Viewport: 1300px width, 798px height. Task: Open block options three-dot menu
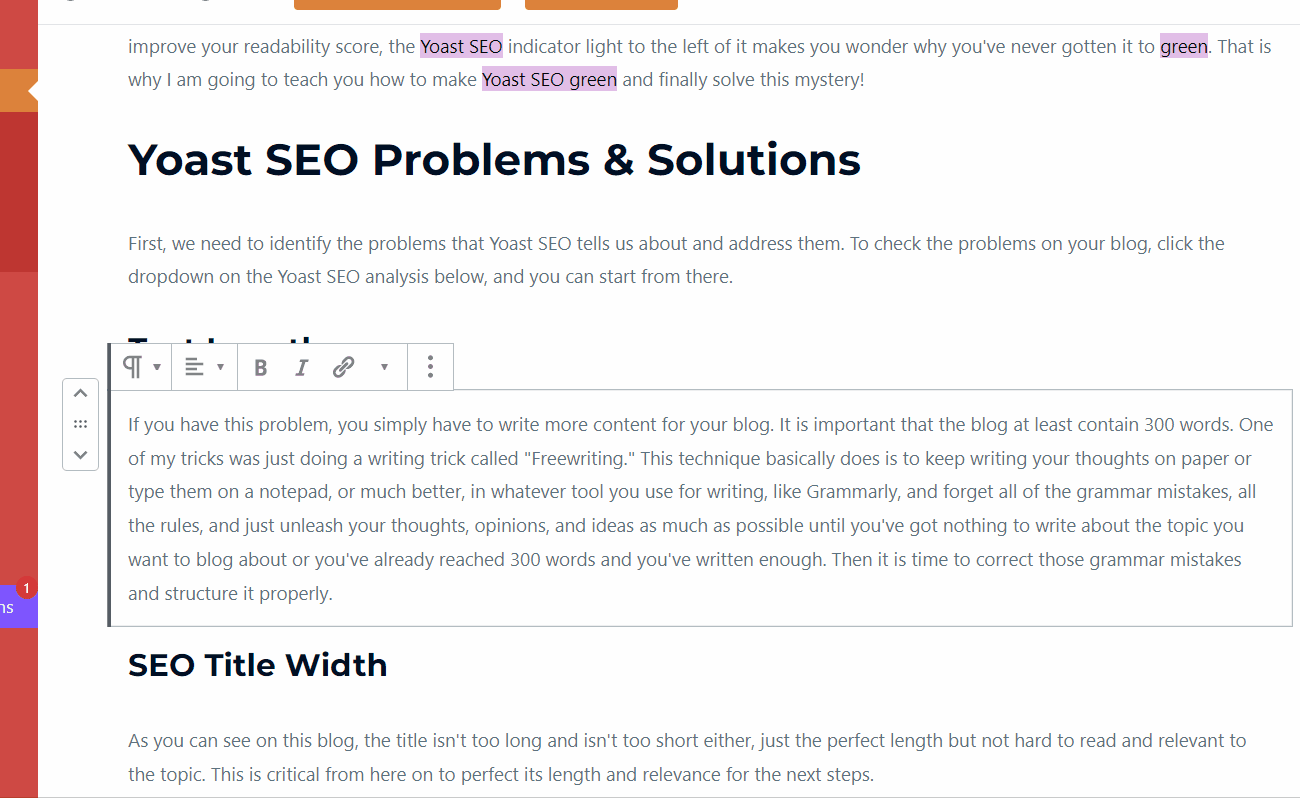[x=430, y=367]
